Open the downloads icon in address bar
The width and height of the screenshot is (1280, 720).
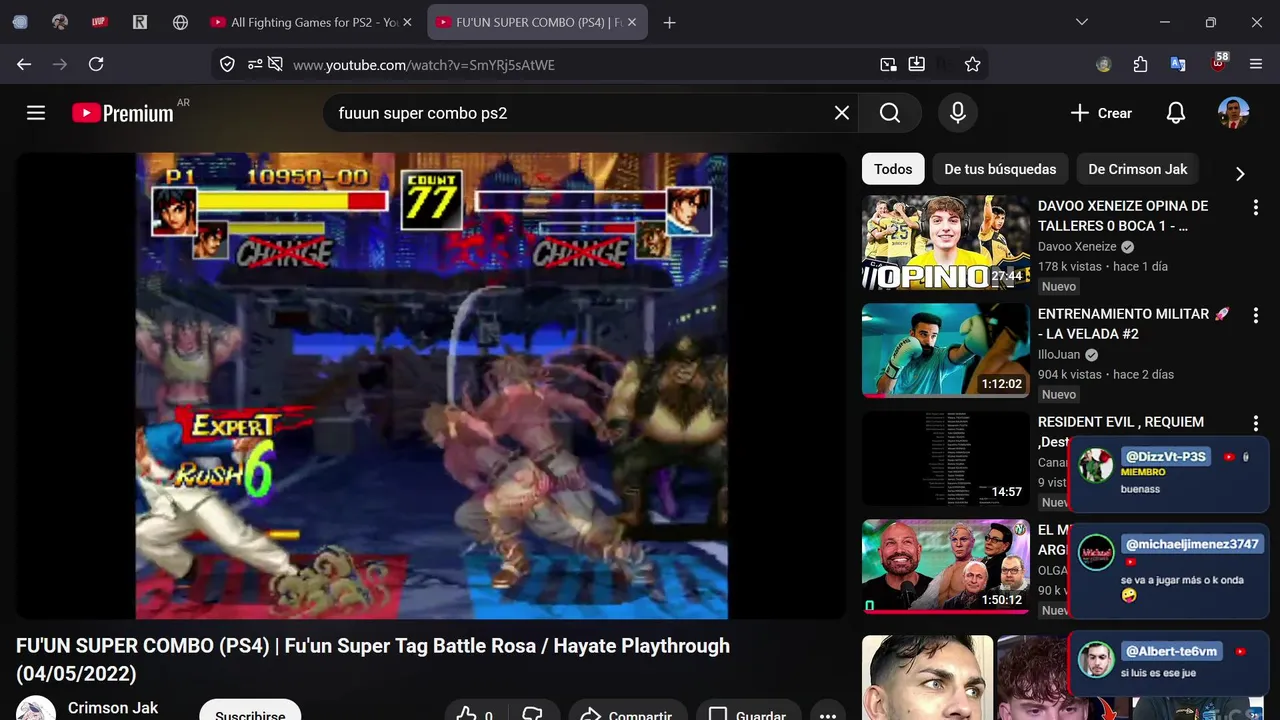tap(916, 64)
